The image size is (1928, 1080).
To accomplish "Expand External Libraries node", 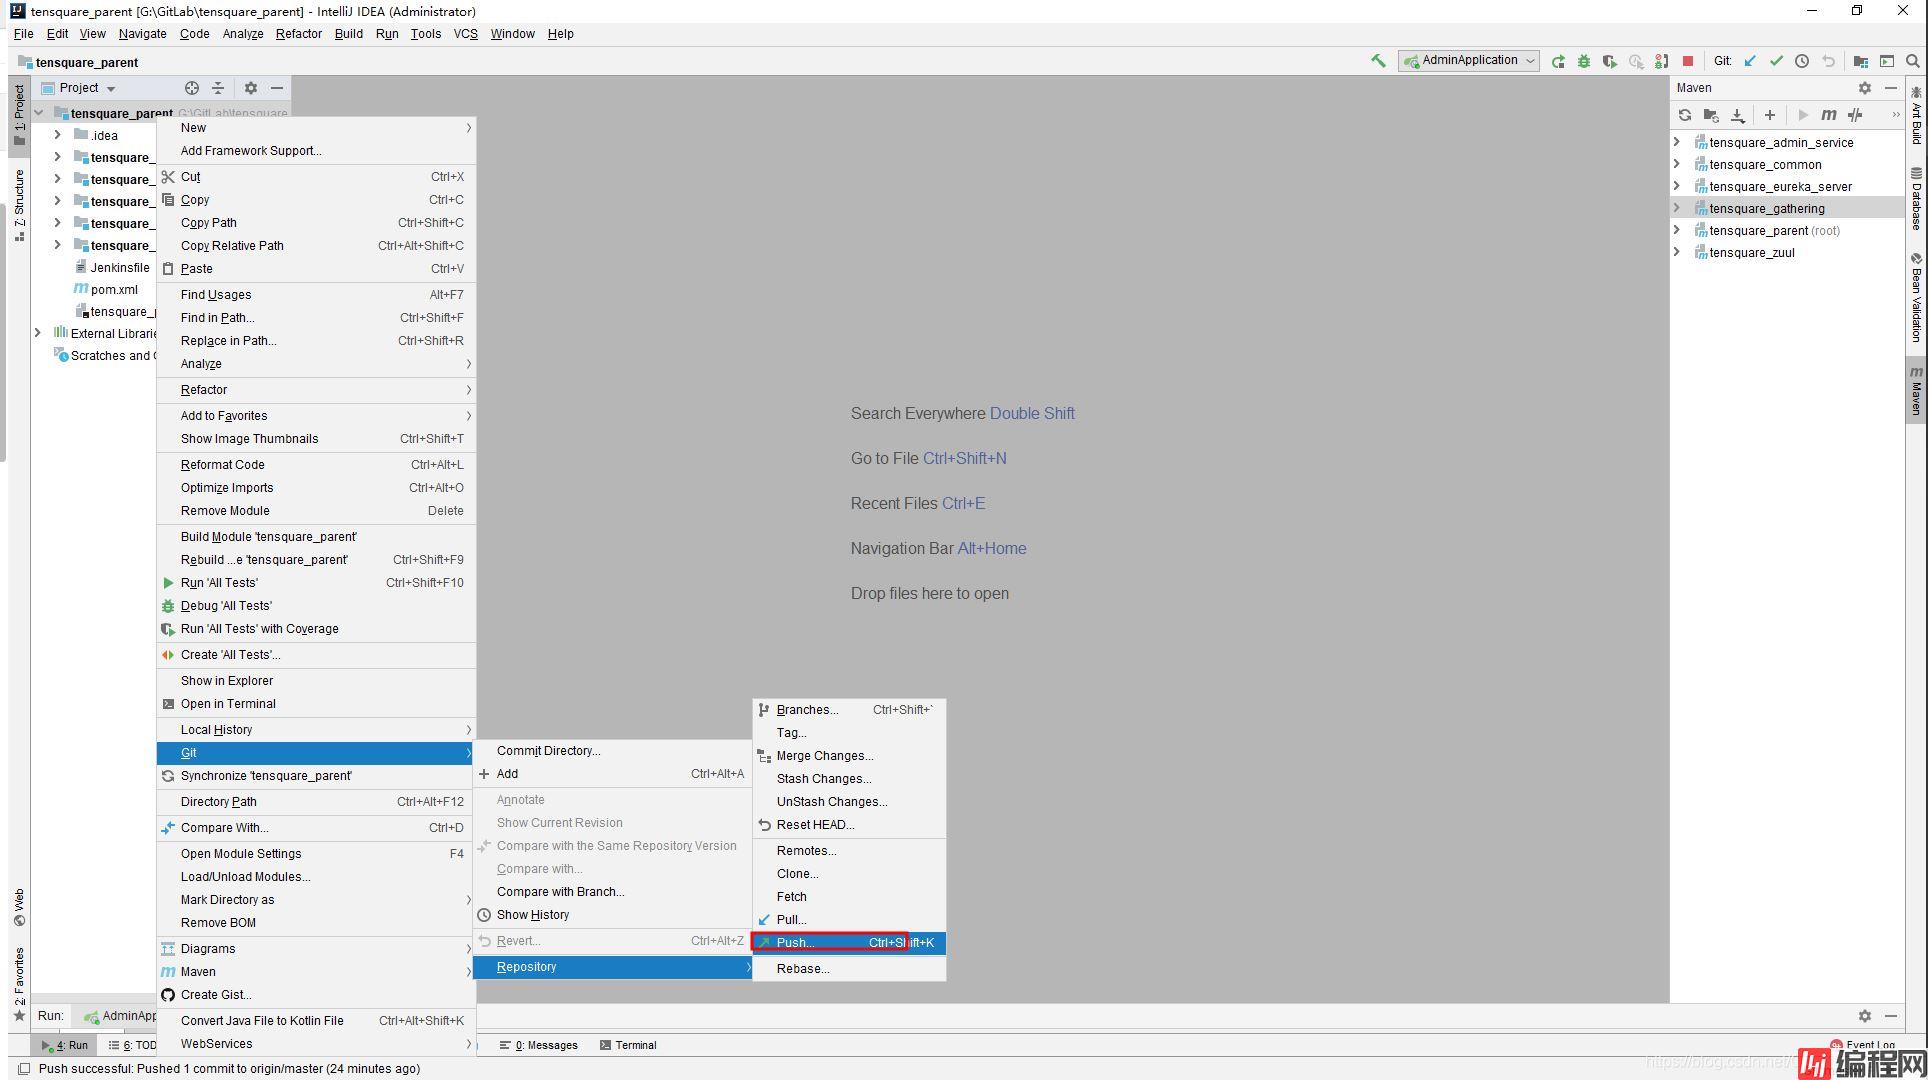I will 38,333.
